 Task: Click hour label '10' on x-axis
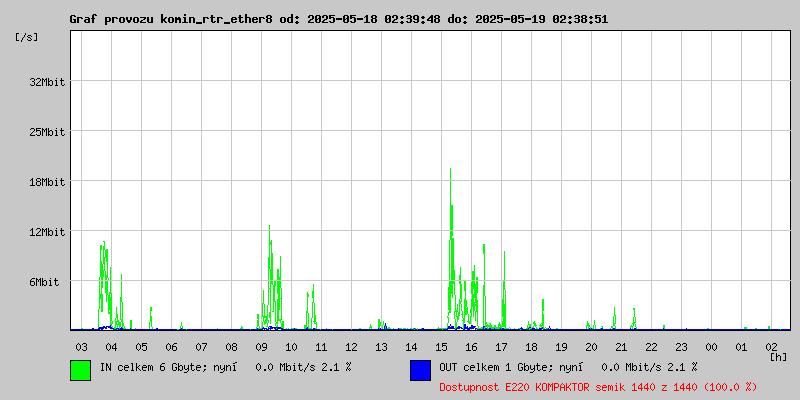(291, 347)
